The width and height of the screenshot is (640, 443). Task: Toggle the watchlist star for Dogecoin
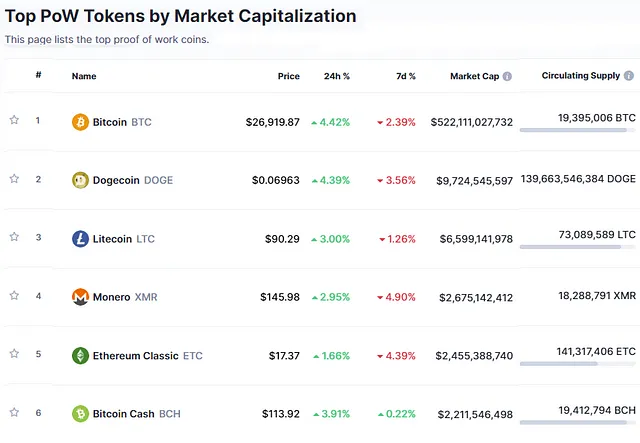point(14,178)
